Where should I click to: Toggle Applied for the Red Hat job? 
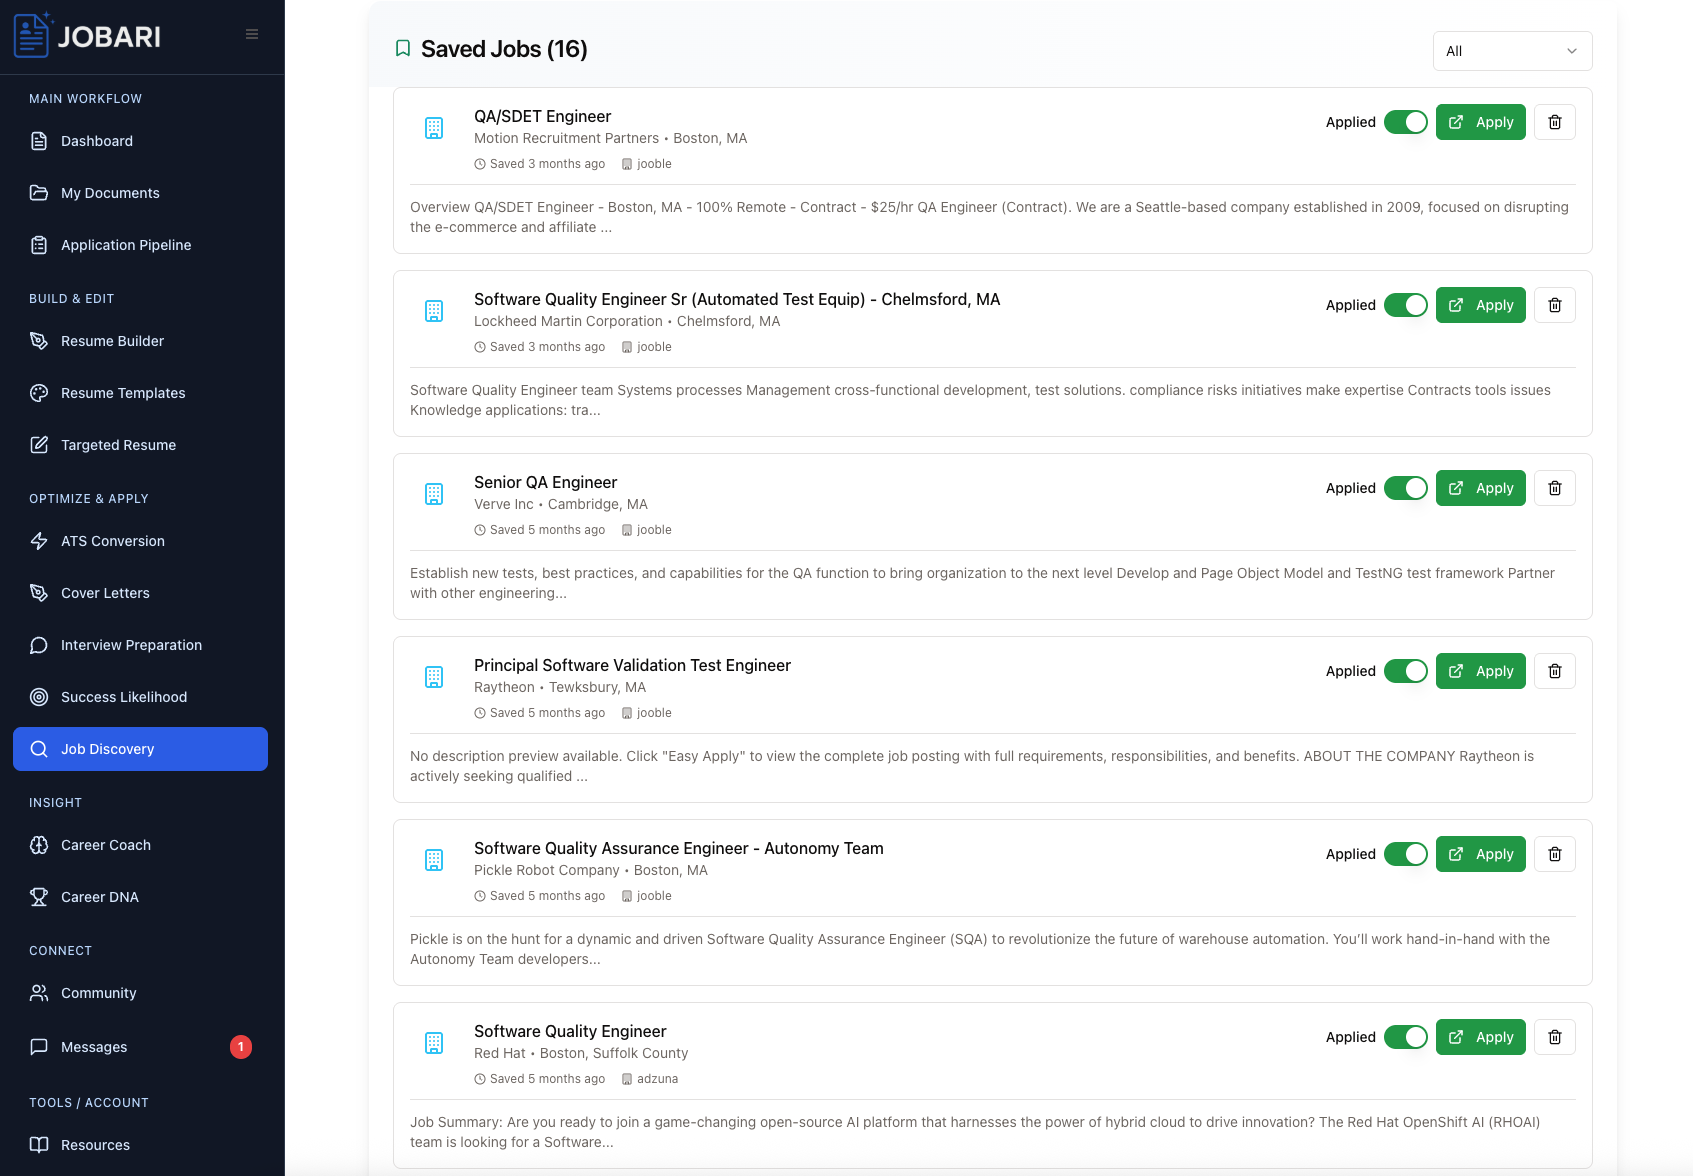1406,1037
